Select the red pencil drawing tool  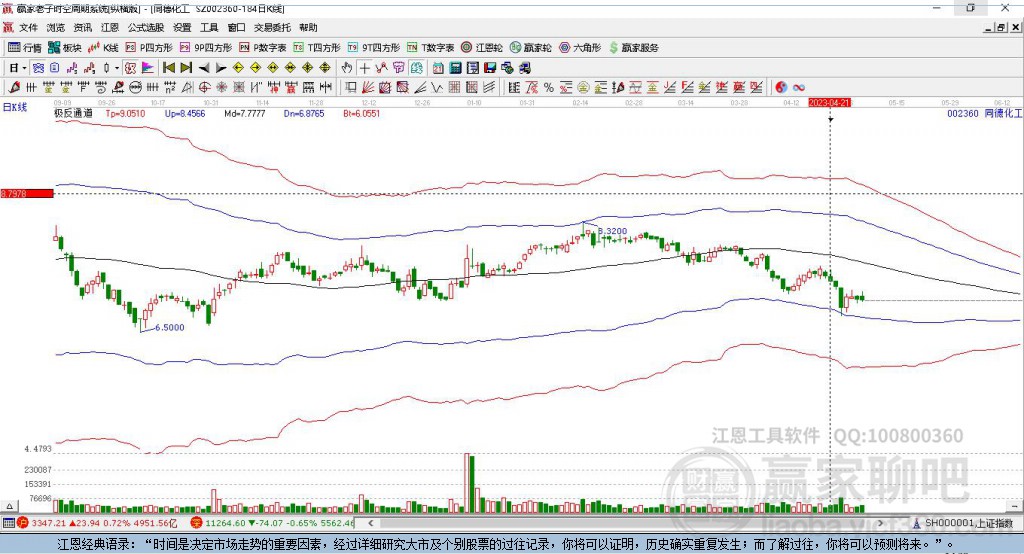click(14, 87)
